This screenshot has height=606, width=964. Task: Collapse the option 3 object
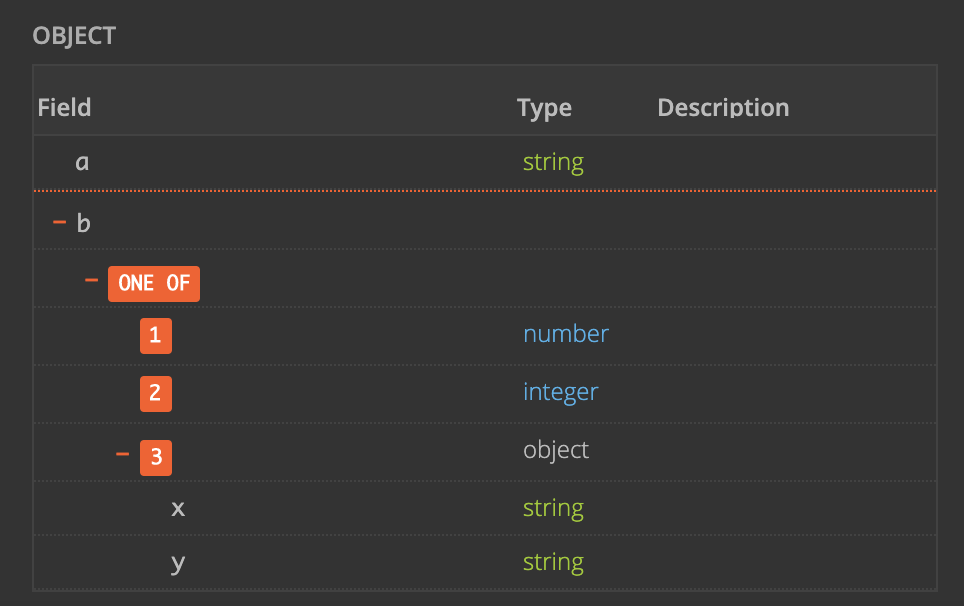pos(124,456)
